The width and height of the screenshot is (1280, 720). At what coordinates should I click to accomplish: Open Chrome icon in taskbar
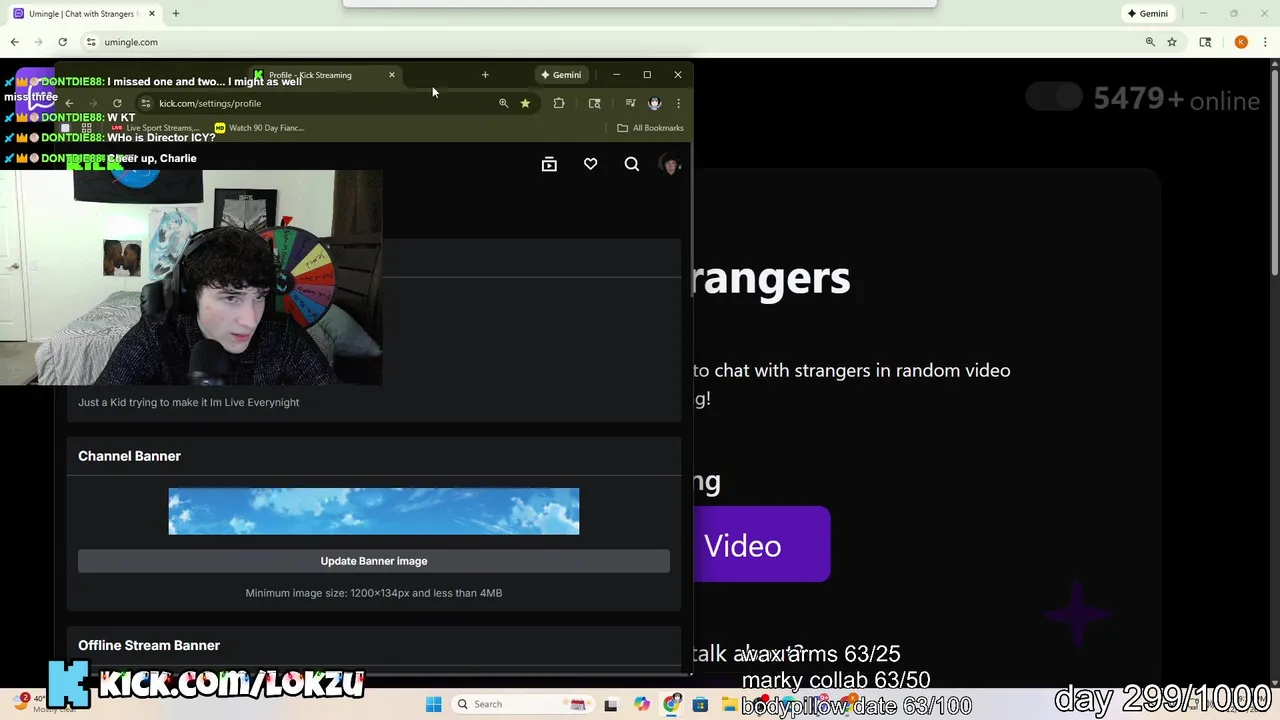671,704
